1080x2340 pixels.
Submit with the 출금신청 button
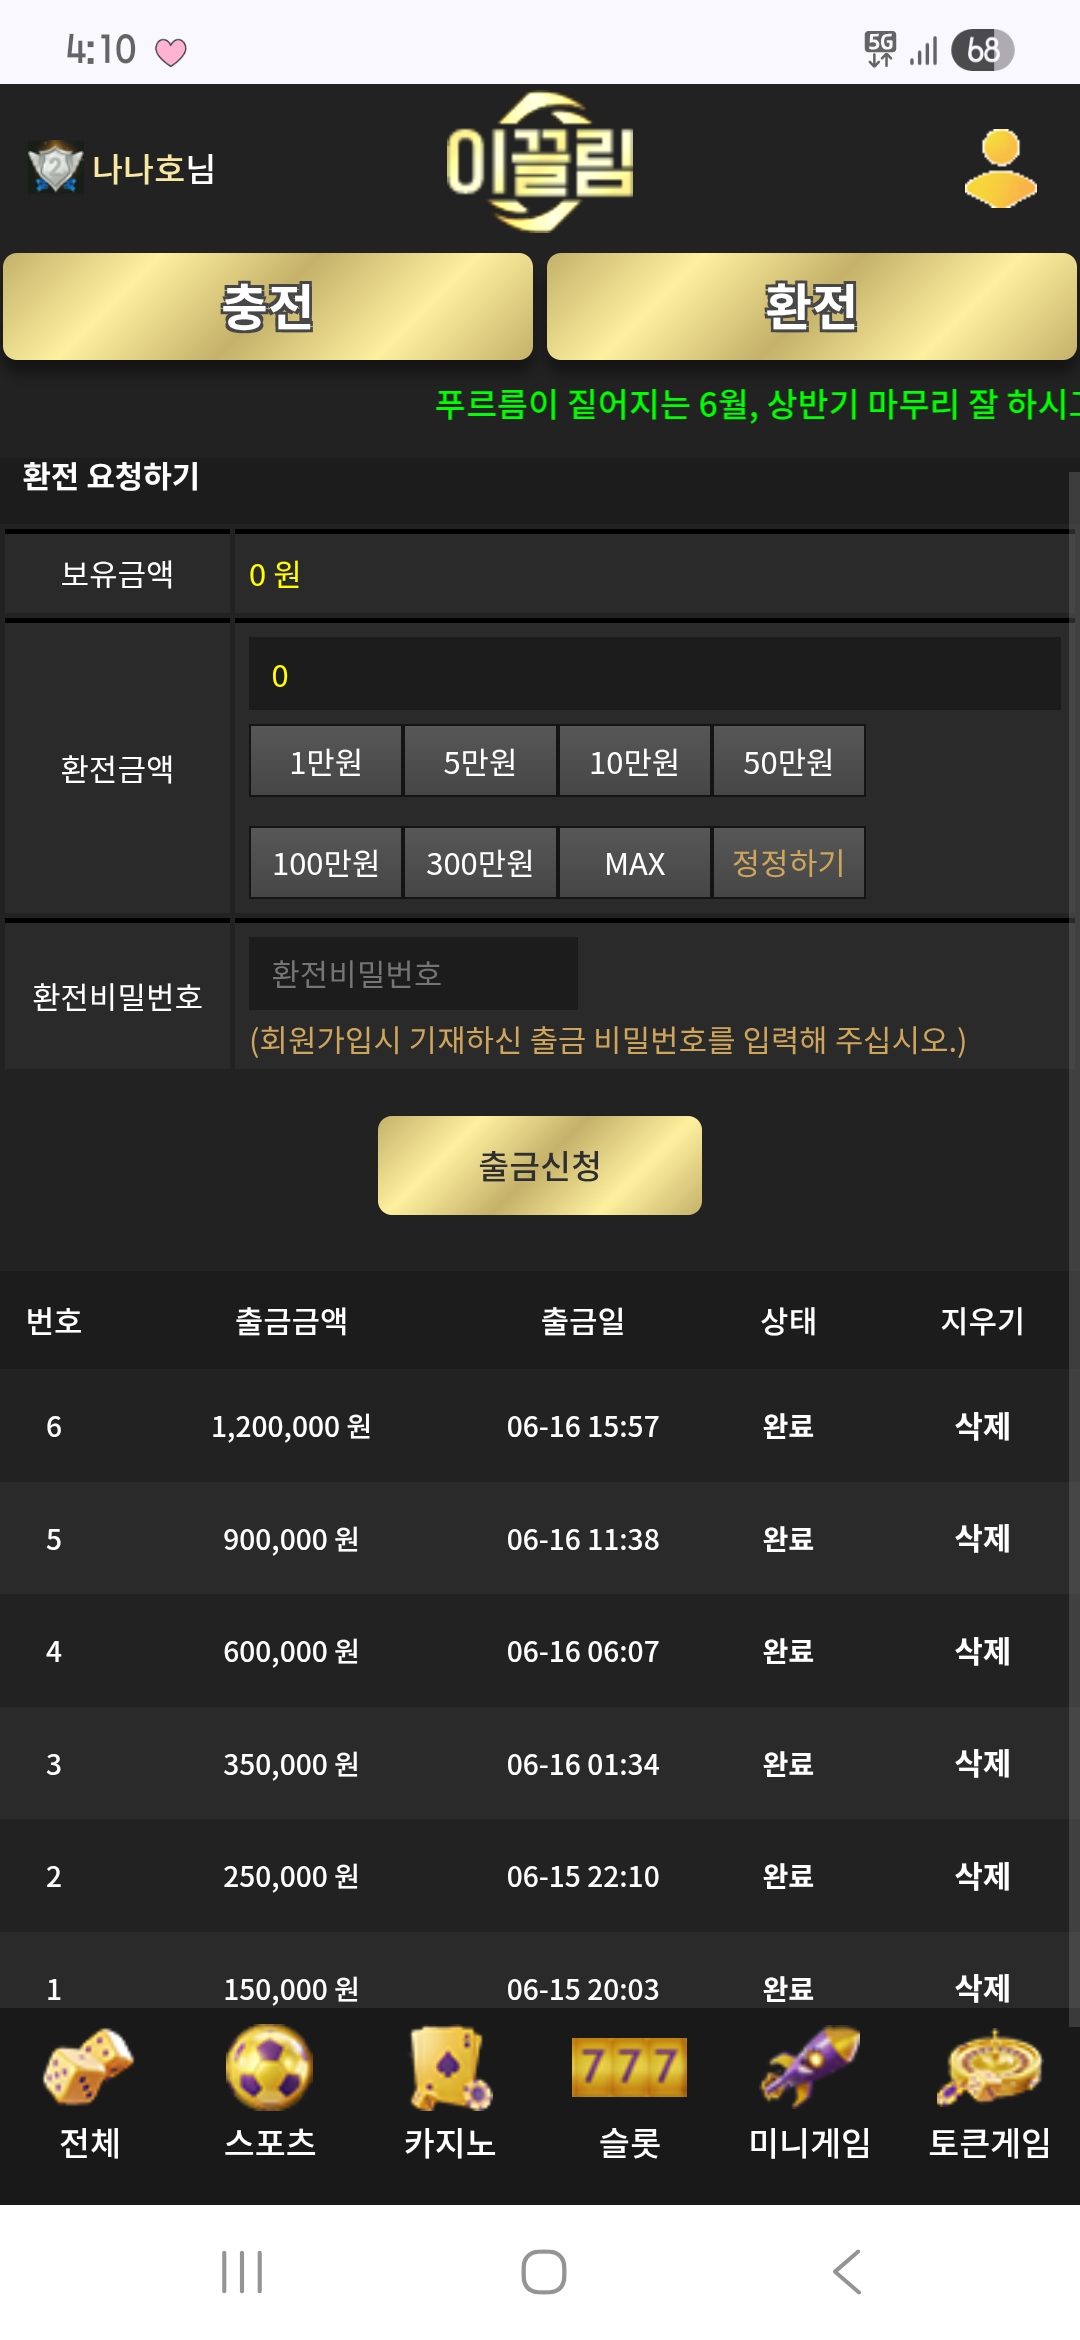pos(540,1165)
